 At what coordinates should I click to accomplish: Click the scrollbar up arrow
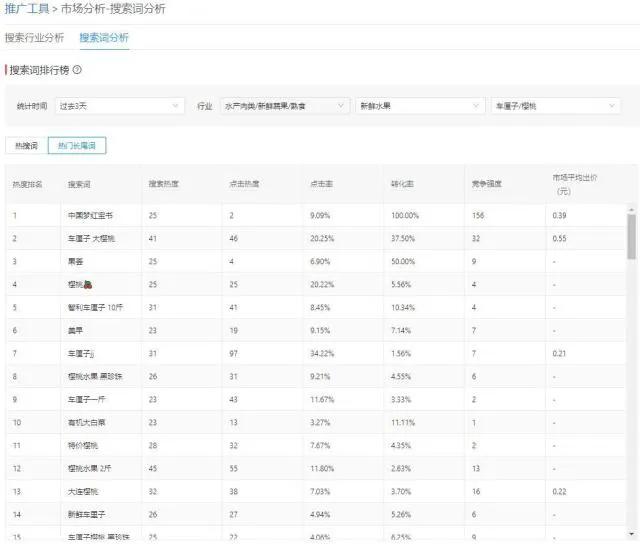pos(631,209)
